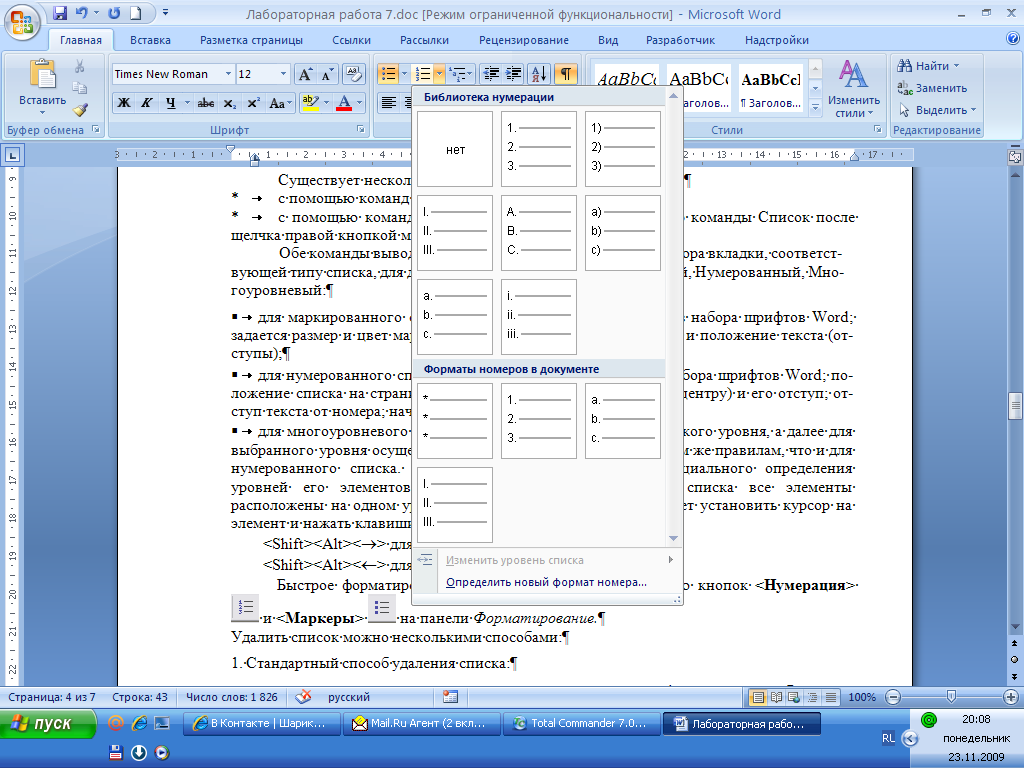This screenshot has height=768, width=1024.
Task: Open the Разметка страницы tab
Action: coord(251,40)
